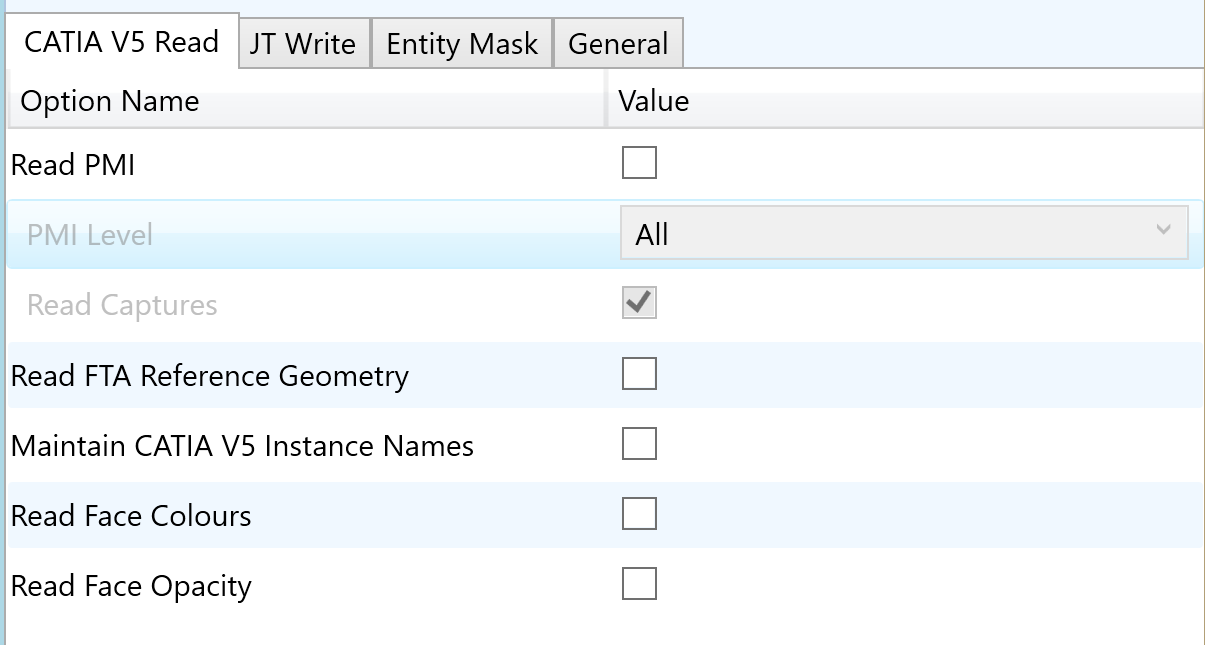Tick the Read Face Colours checkbox
This screenshot has height=645, width=1205.
tap(639, 513)
